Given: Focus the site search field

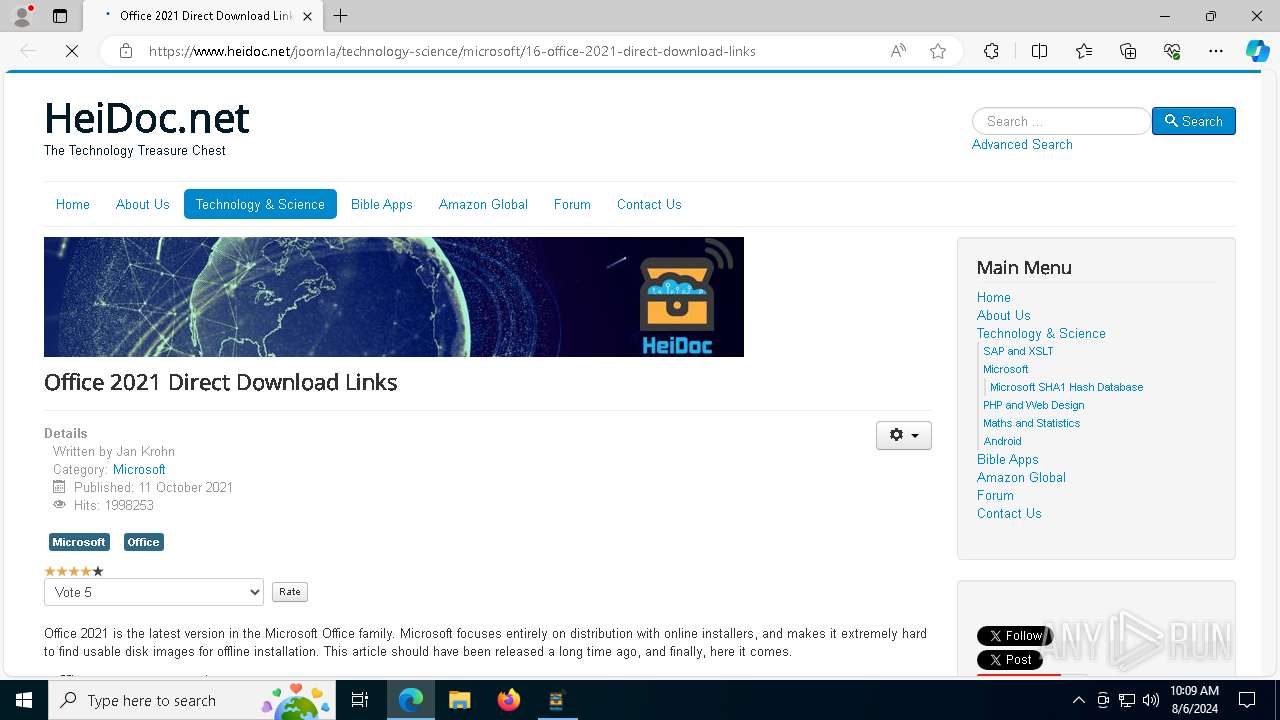Looking at the screenshot, I should [x=1061, y=121].
